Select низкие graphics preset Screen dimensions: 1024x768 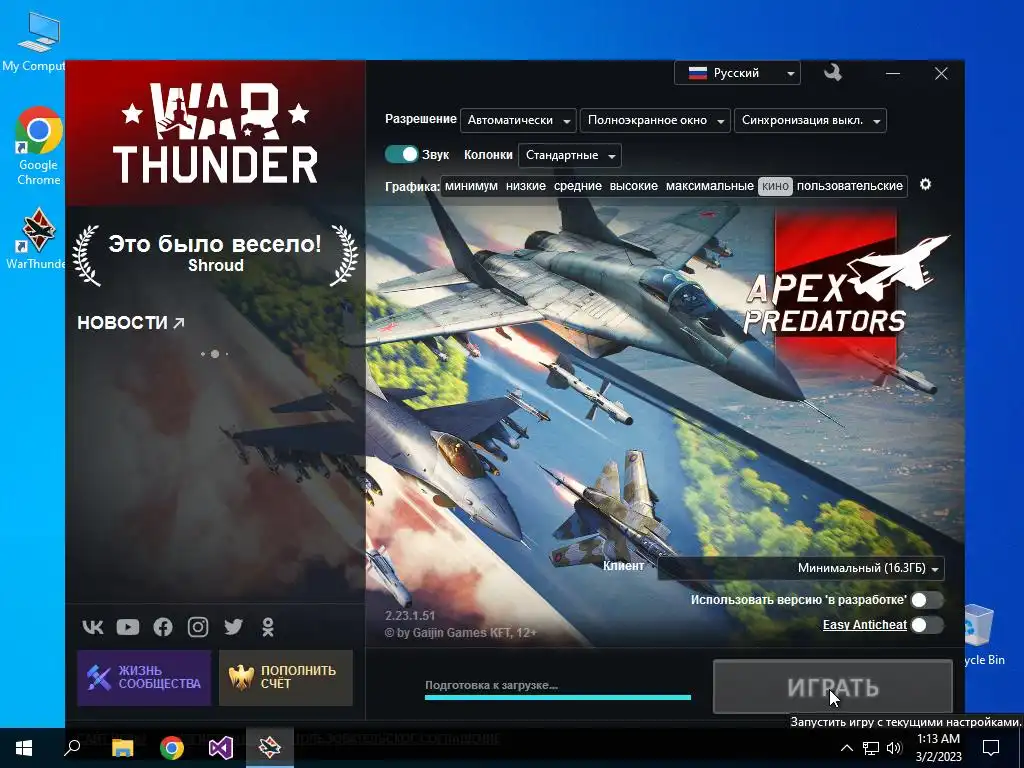click(x=526, y=186)
